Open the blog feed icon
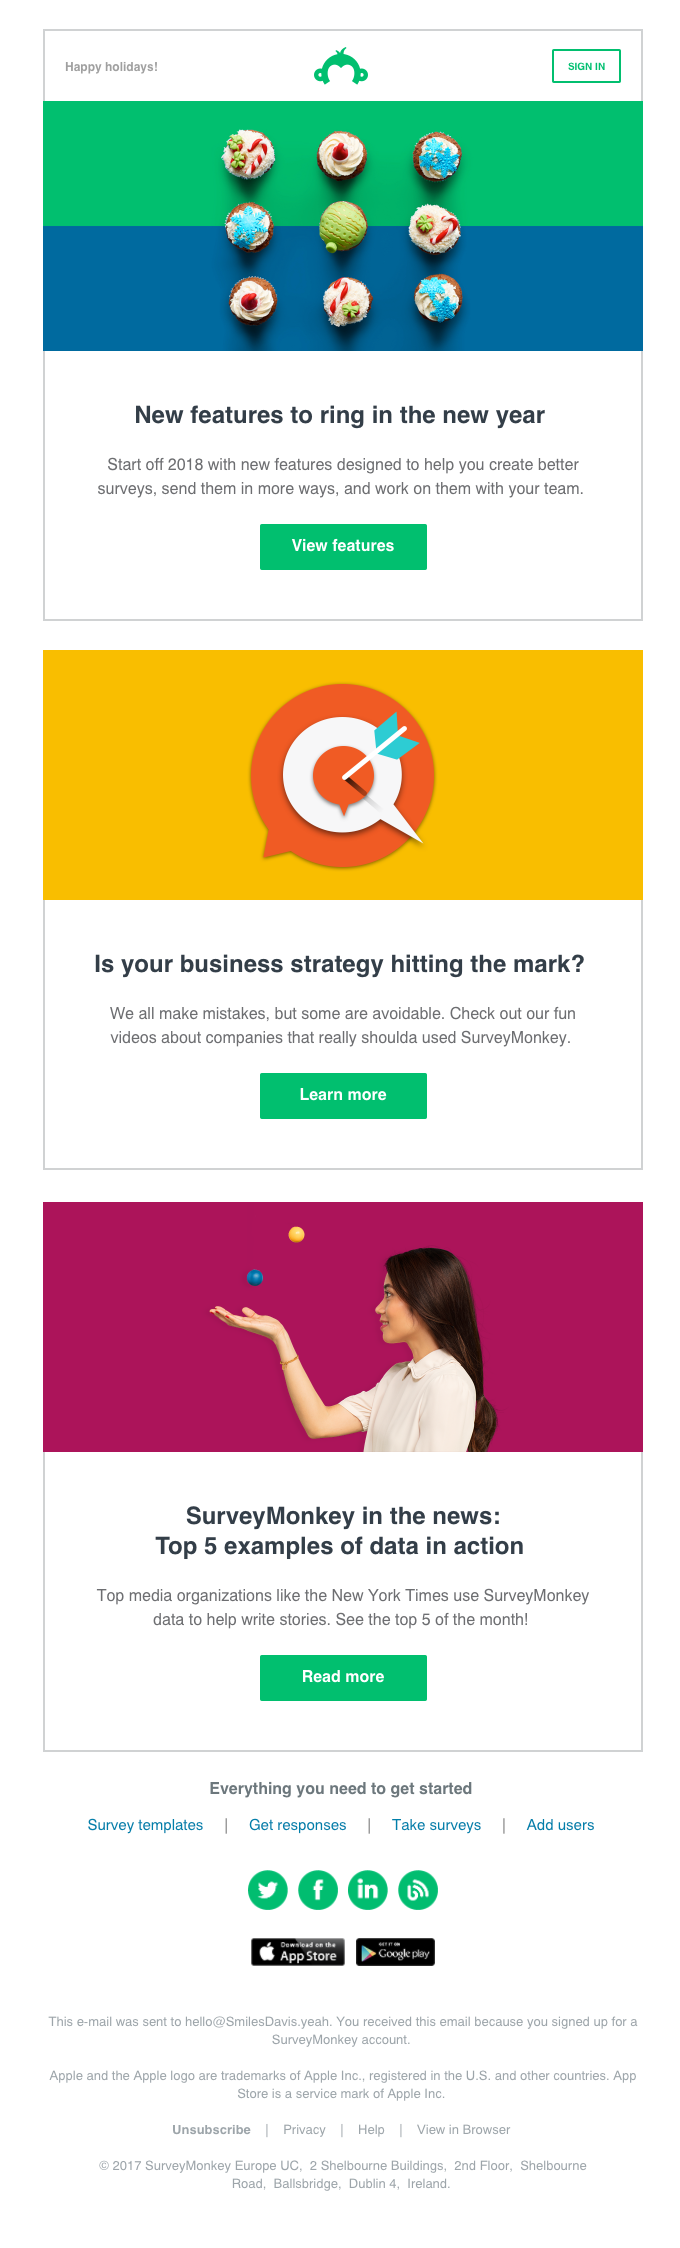 point(418,1890)
